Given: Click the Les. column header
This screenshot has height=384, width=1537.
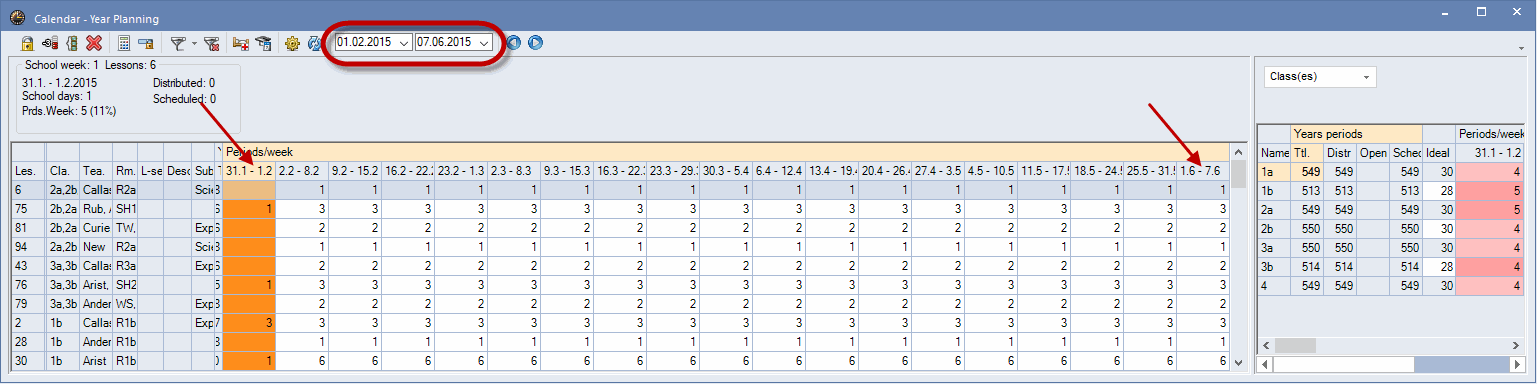Looking at the screenshot, I should [x=28, y=170].
